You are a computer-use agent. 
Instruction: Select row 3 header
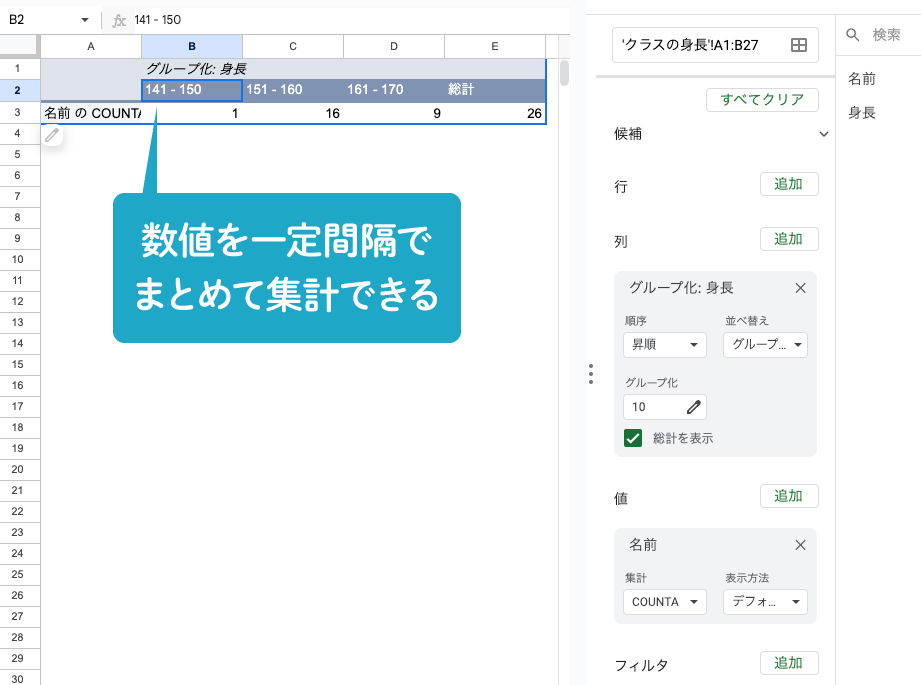tap(18, 112)
